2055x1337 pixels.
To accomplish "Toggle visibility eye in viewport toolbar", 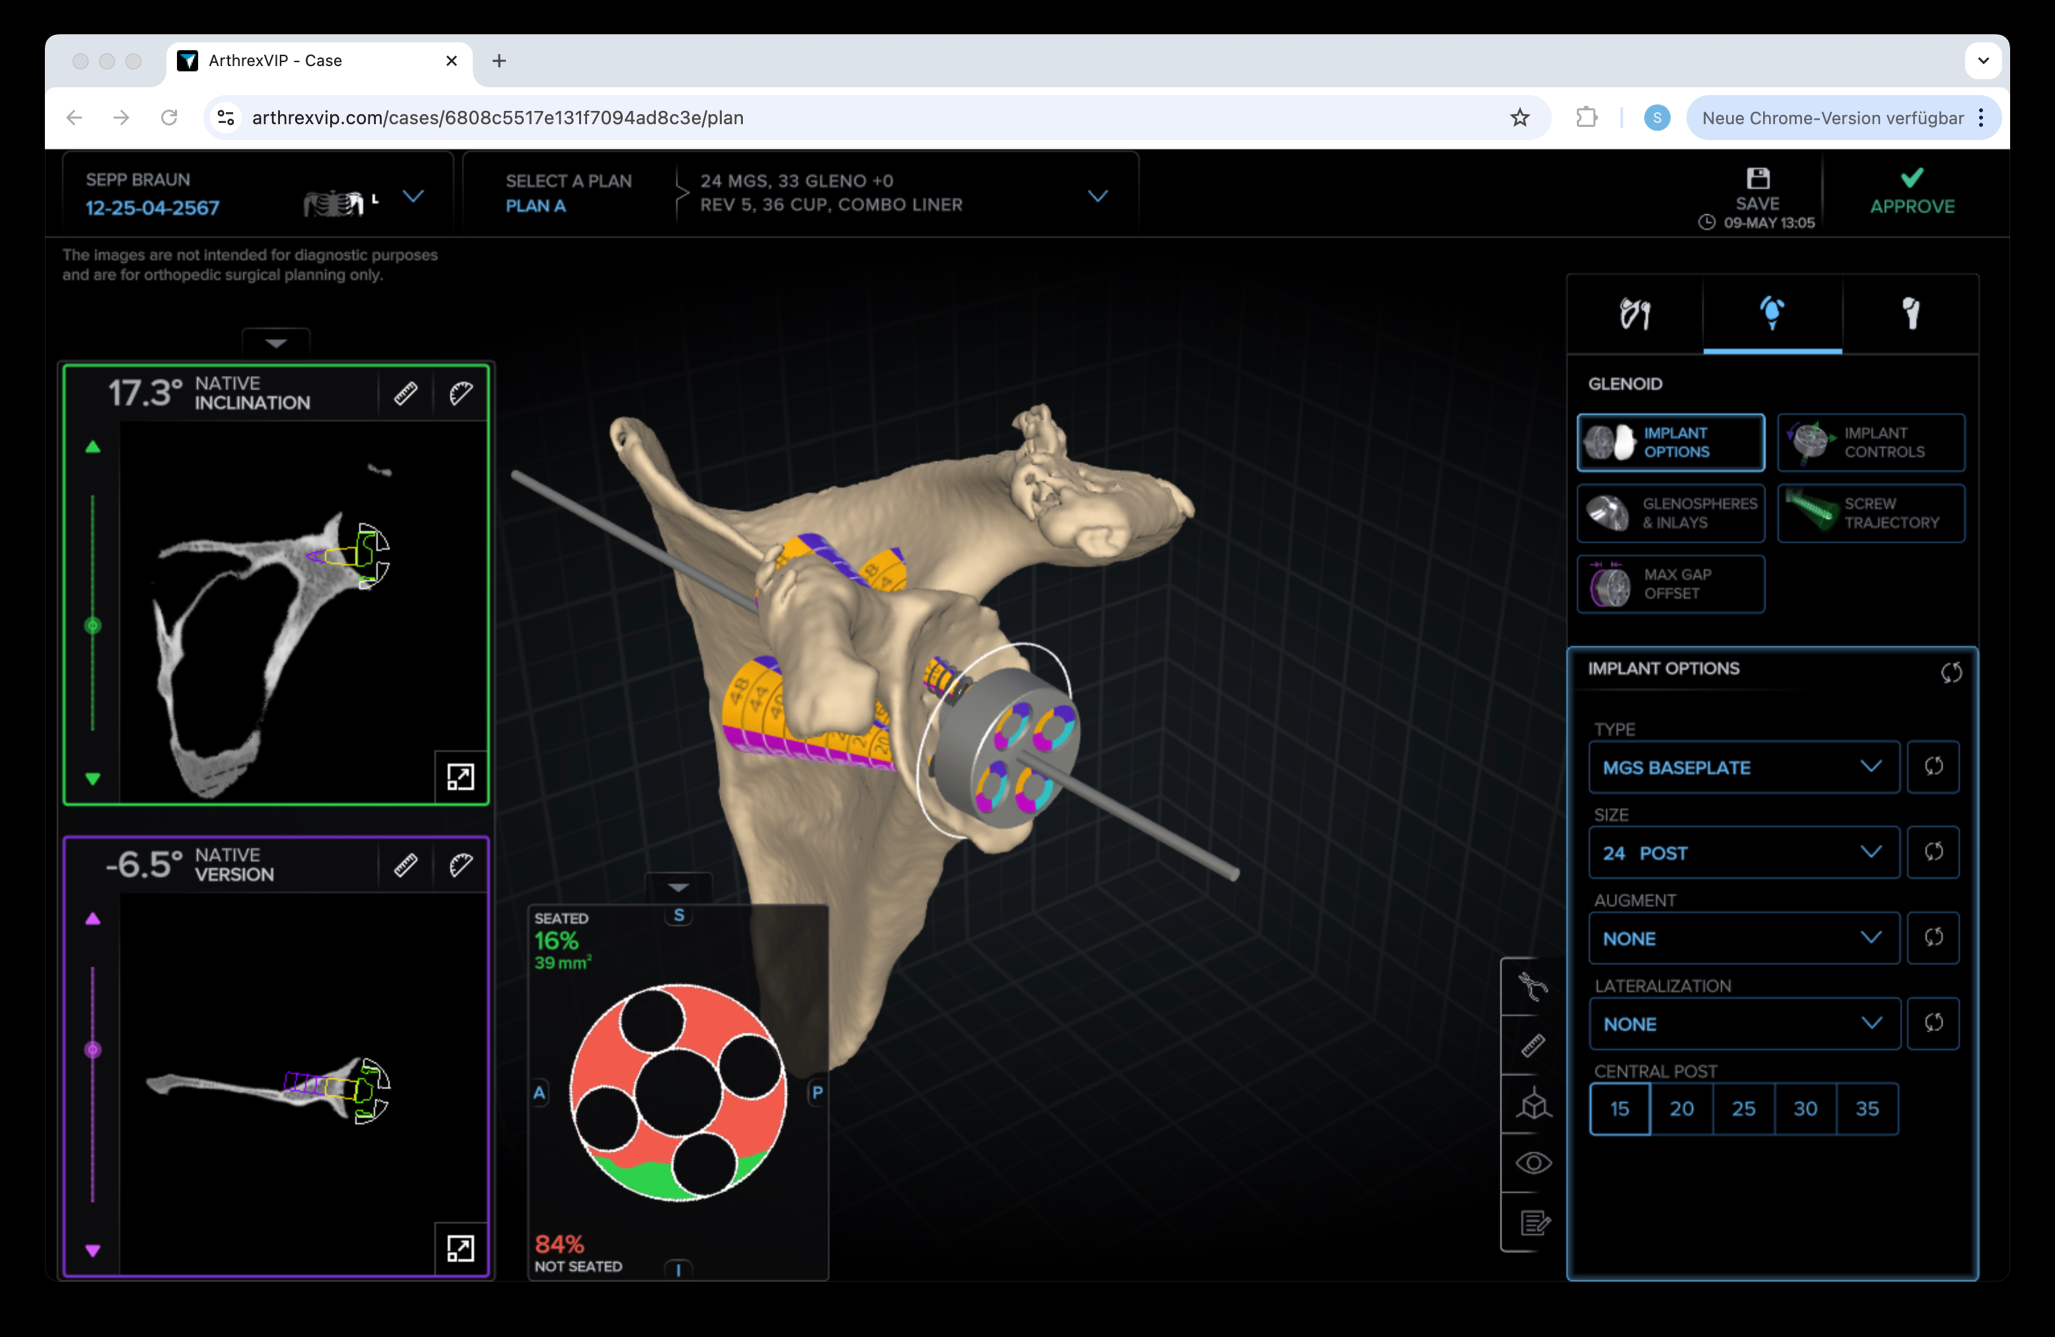I will coord(1533,1163).
